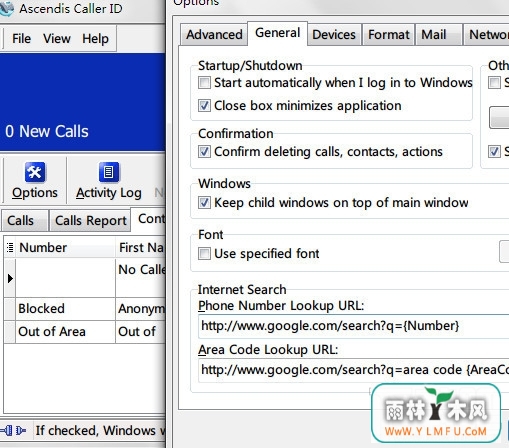
Task: Click the Ascendis Caller ID title bar icon
Action: click(7, 9)
